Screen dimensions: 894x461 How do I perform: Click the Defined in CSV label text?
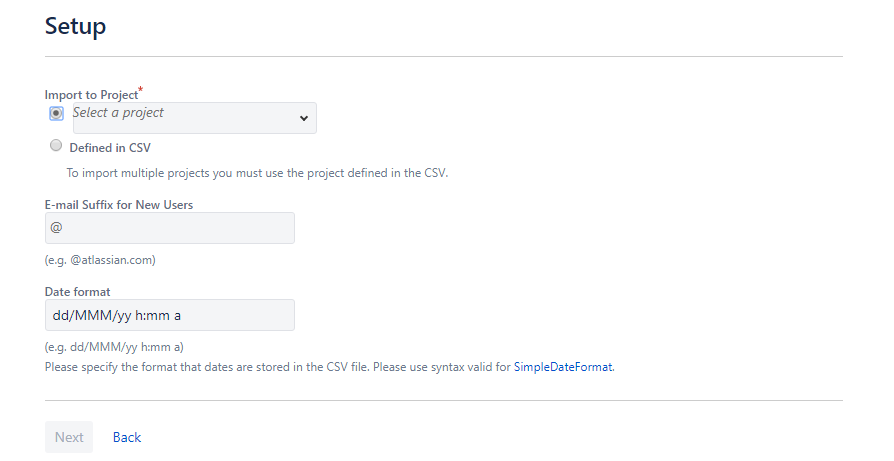(x=110, y=148)
